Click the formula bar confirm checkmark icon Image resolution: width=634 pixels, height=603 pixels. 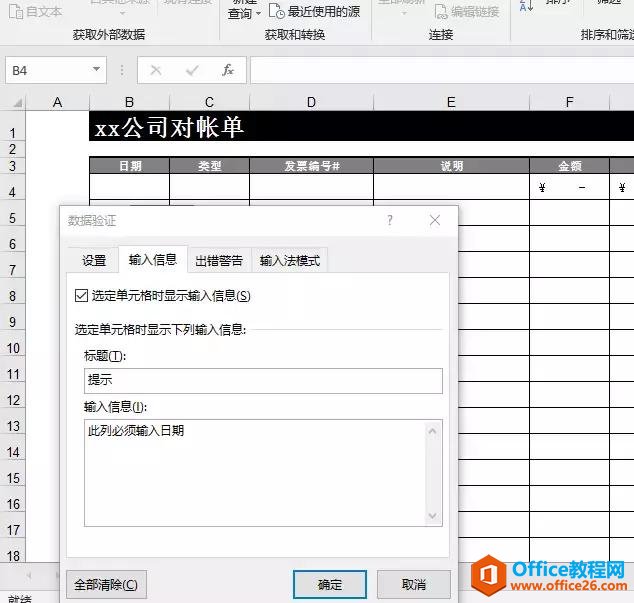[192, 71]
